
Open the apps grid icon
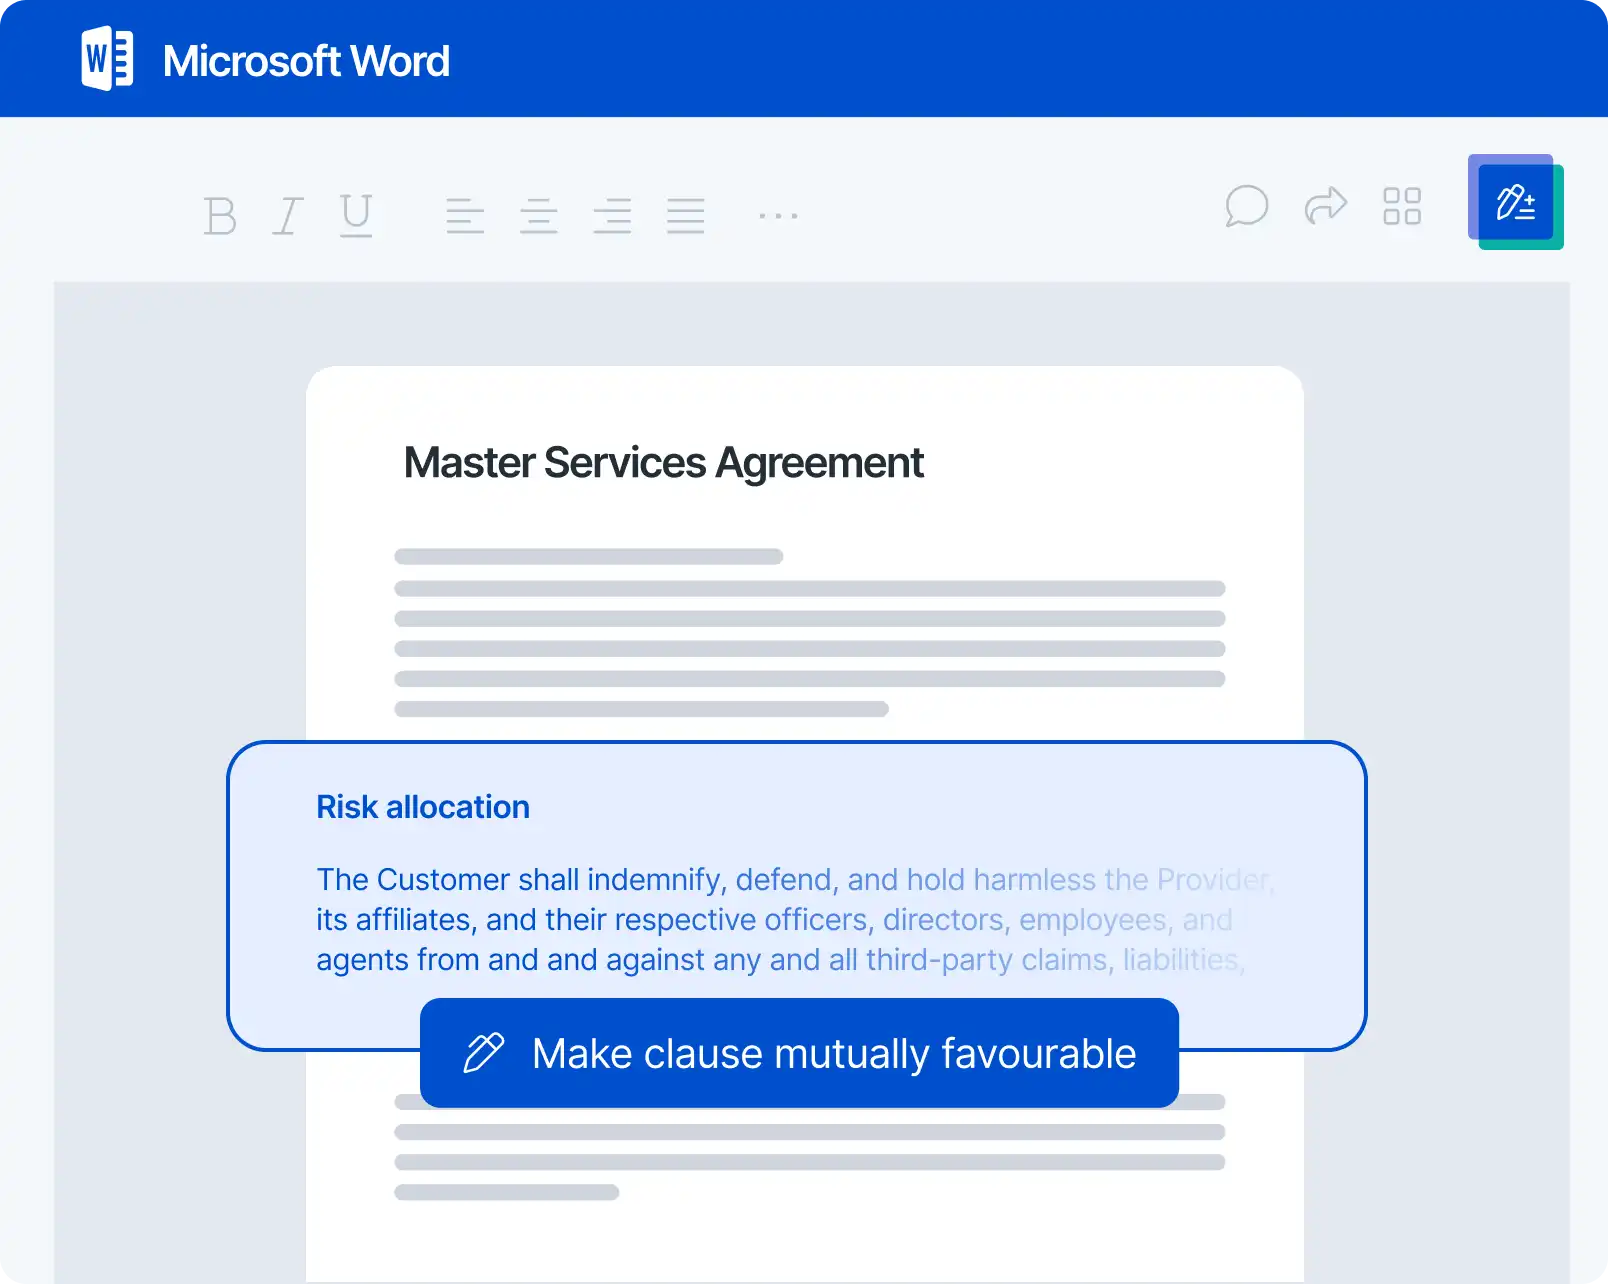click(1402, 206)
